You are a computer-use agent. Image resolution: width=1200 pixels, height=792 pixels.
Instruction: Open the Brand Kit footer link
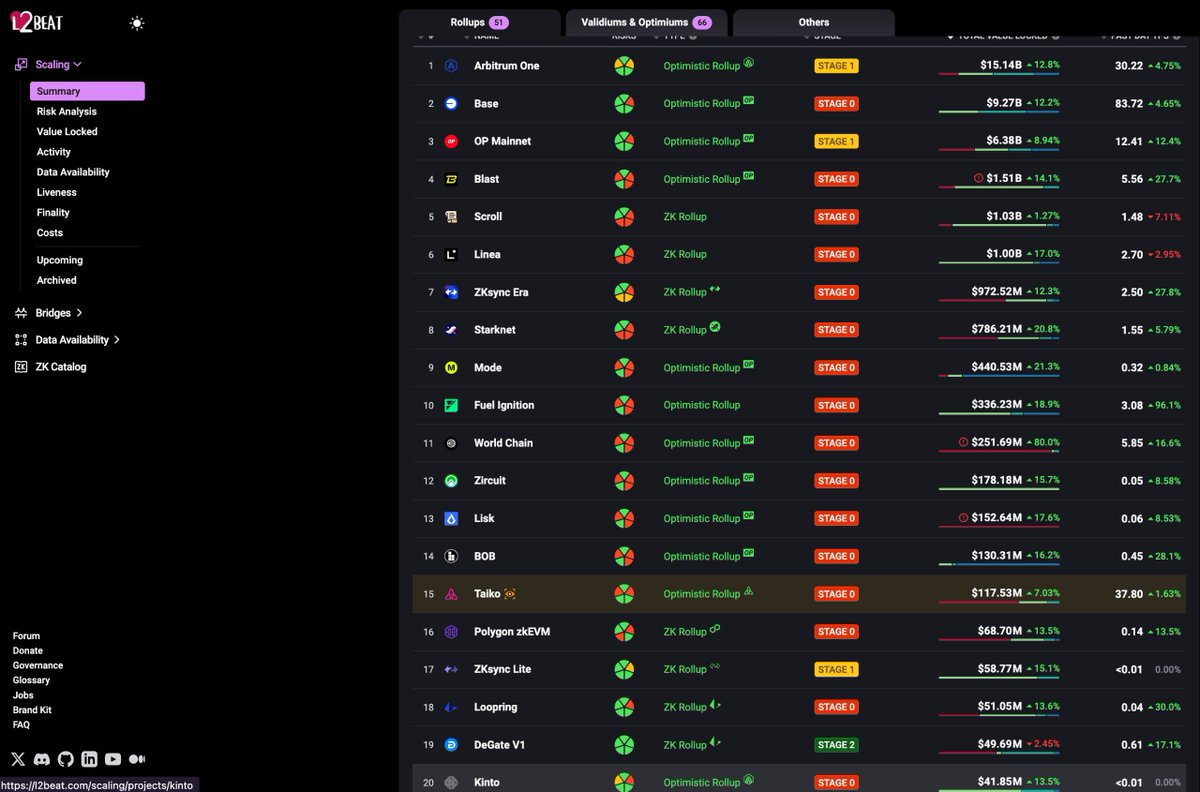coord(32,710)
